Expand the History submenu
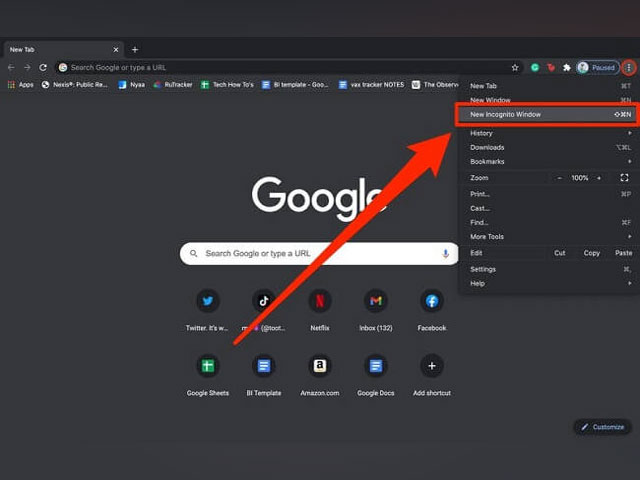640x480 pixels. point(550,133)
